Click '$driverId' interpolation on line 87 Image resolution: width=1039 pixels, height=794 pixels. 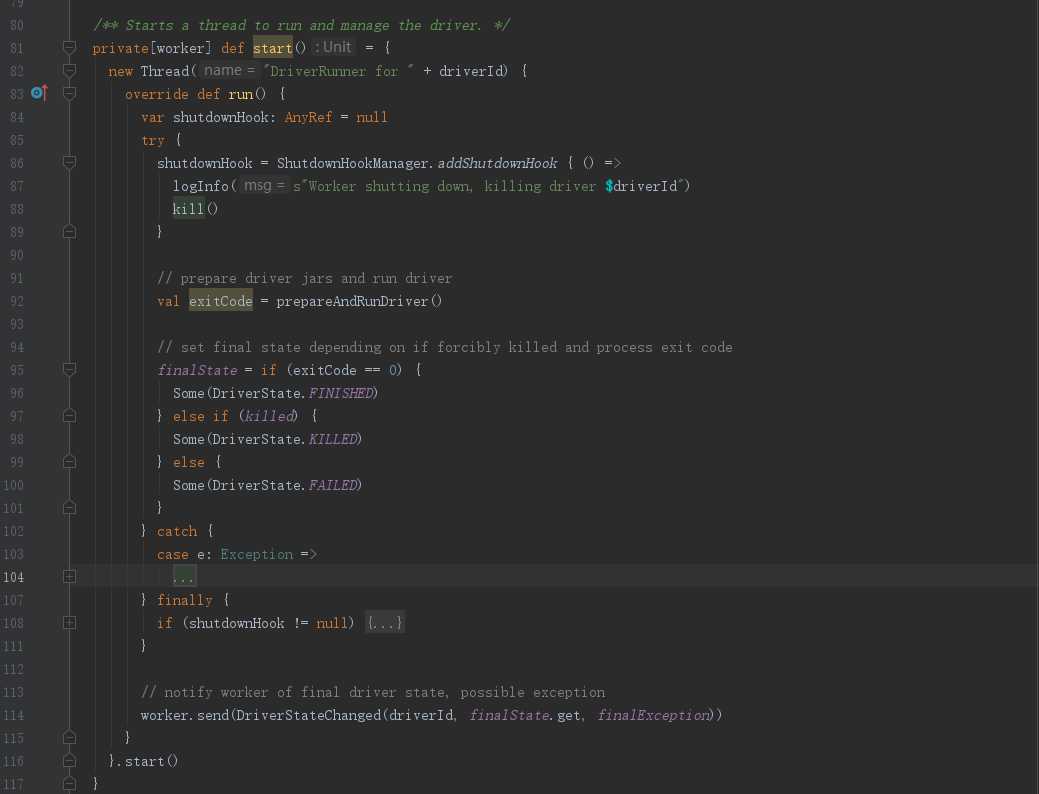tap(641, 186)
